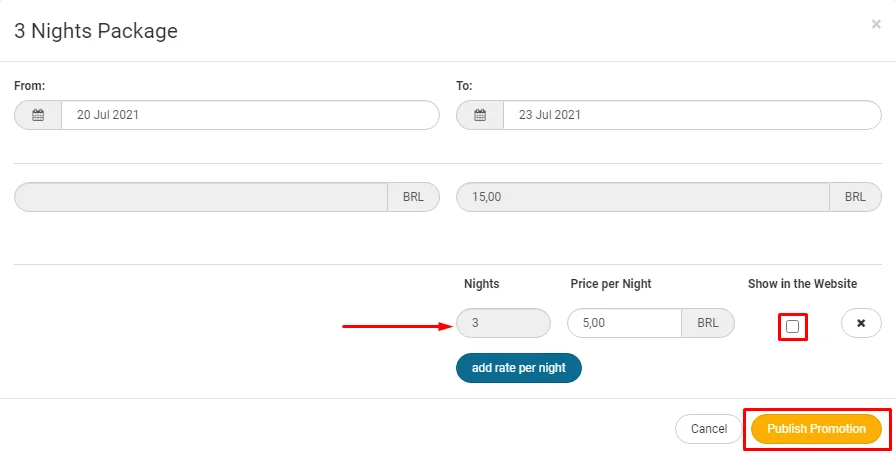Enable the Show in the Website checkbox
This screenshot has height=458, width=896.
pyautogui.click(x=793, y=326)
